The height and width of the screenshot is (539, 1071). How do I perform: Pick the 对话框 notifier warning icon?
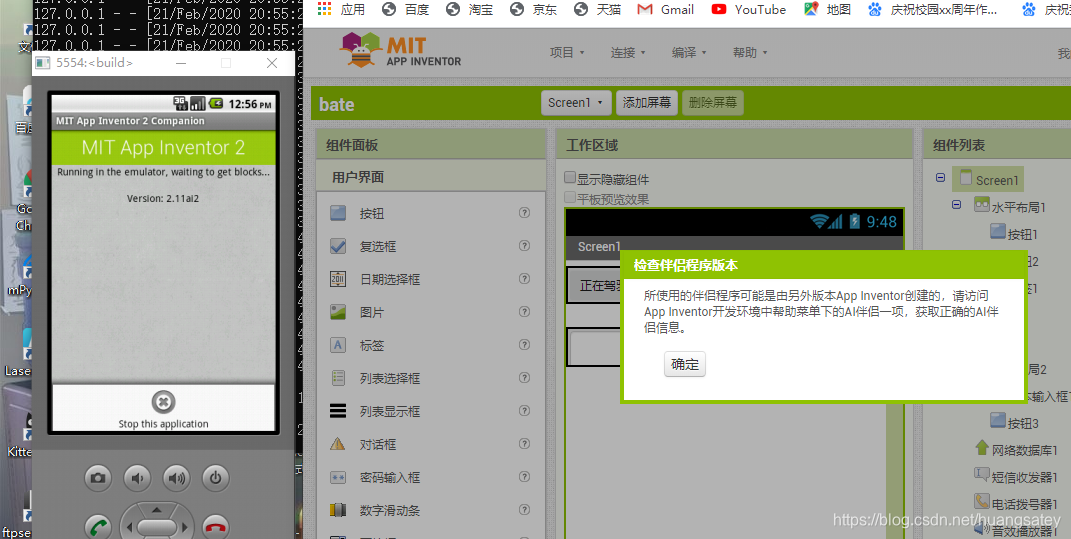tap(338, 444)
